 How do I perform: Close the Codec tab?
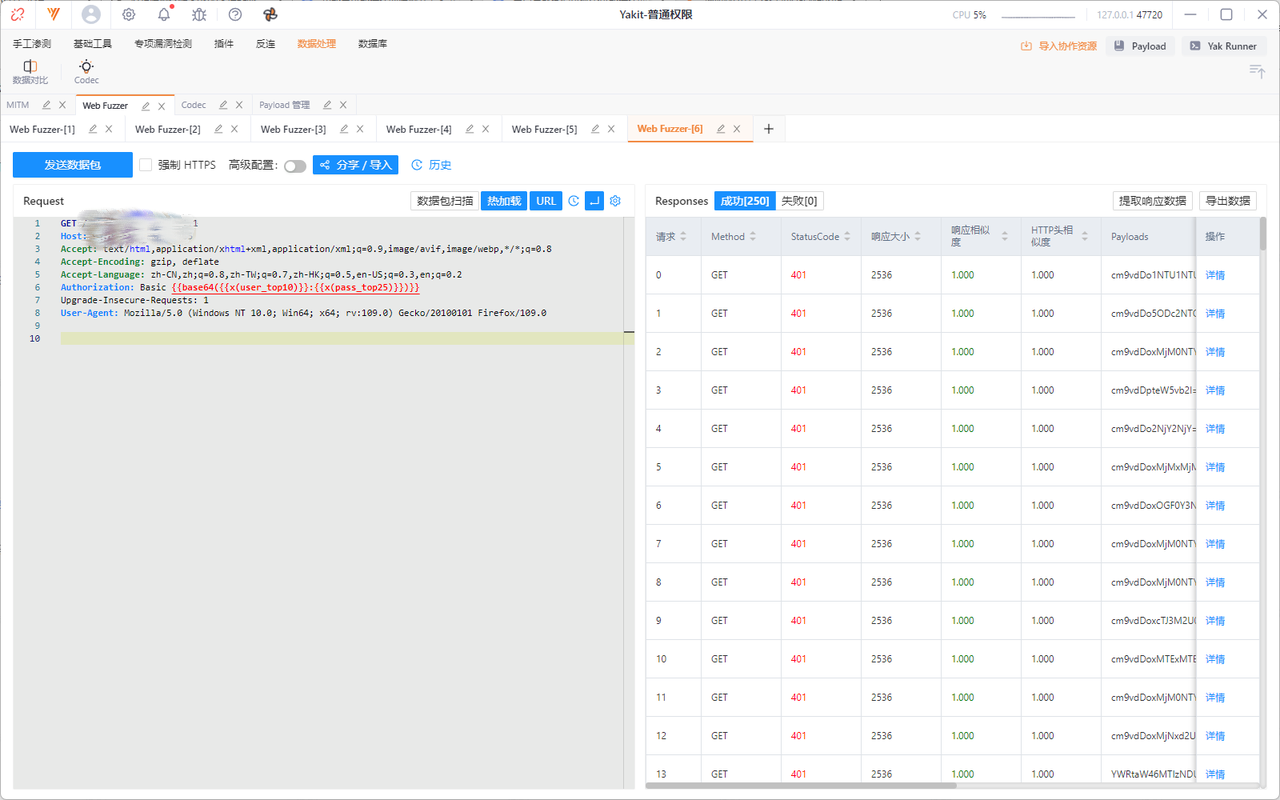point(240,105)
